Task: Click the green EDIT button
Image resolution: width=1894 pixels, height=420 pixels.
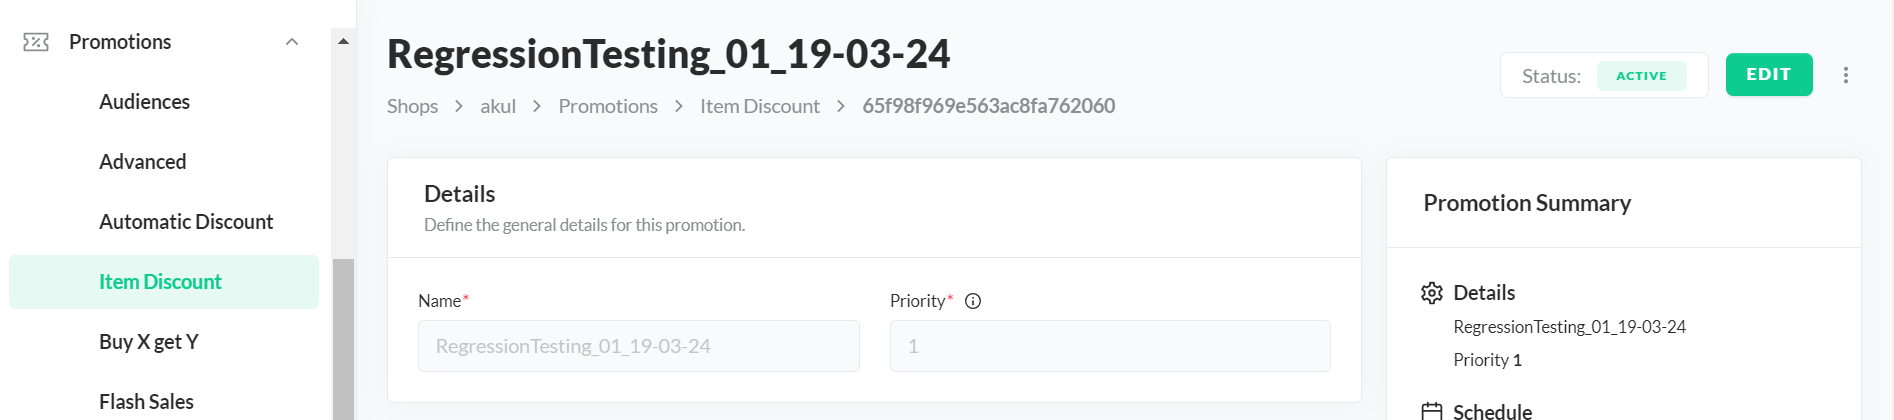Action: coord(1768,75)
